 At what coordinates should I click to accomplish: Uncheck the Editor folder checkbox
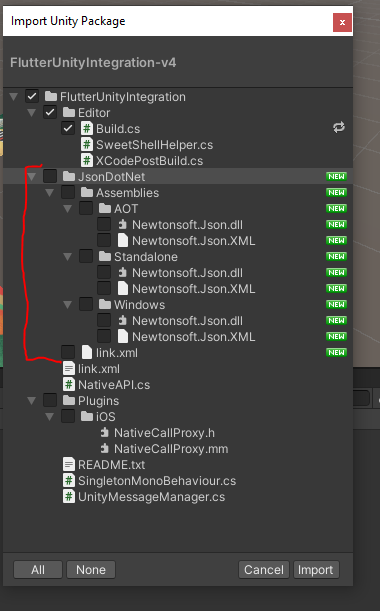(x=50, y=112)
